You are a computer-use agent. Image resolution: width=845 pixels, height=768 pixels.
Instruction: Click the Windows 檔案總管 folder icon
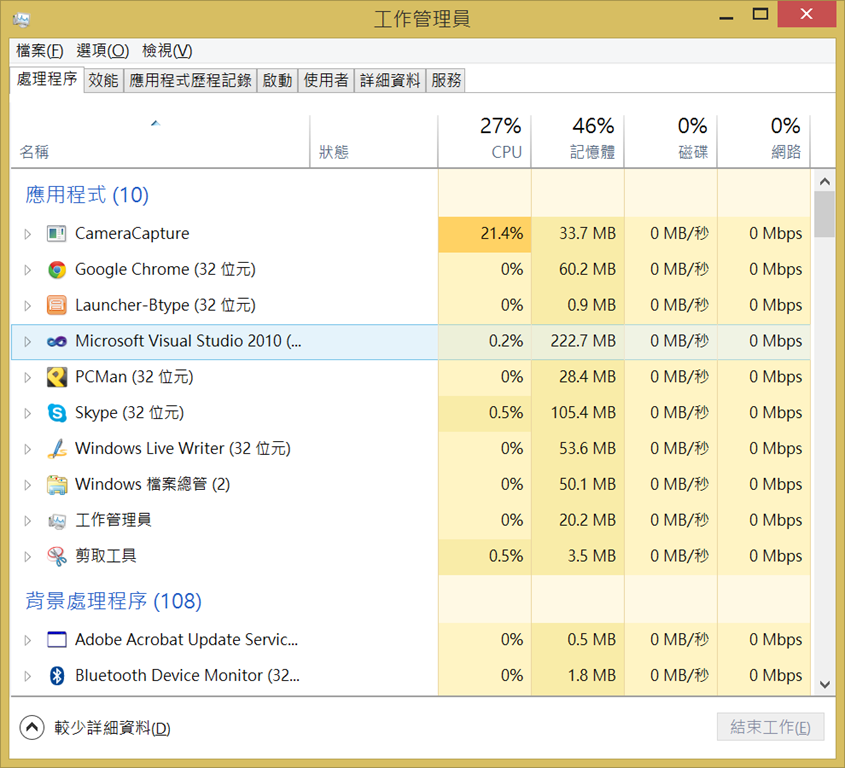point(57,485)
